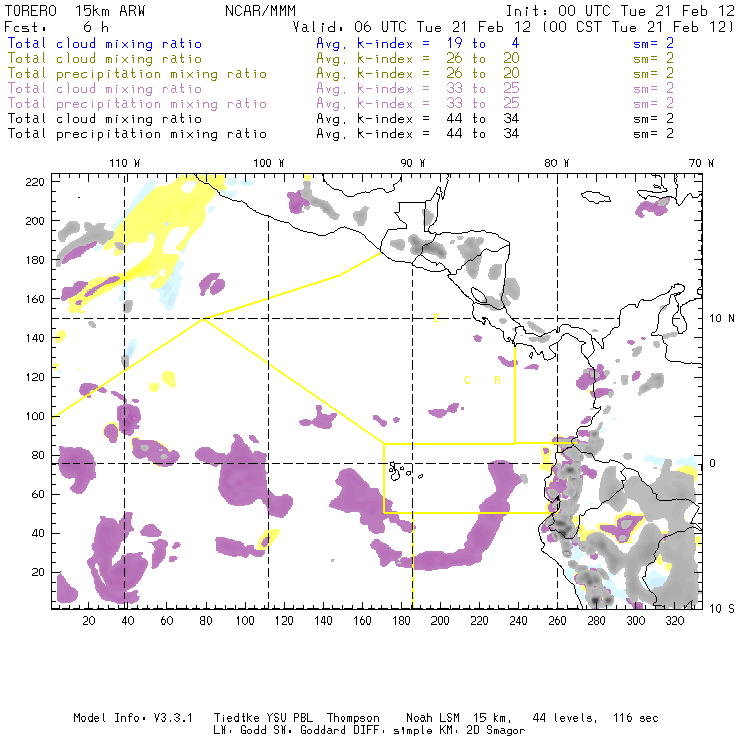
Task: Click the 'Avg. k-index = 19 to 4' text
Action: [402, 44]
